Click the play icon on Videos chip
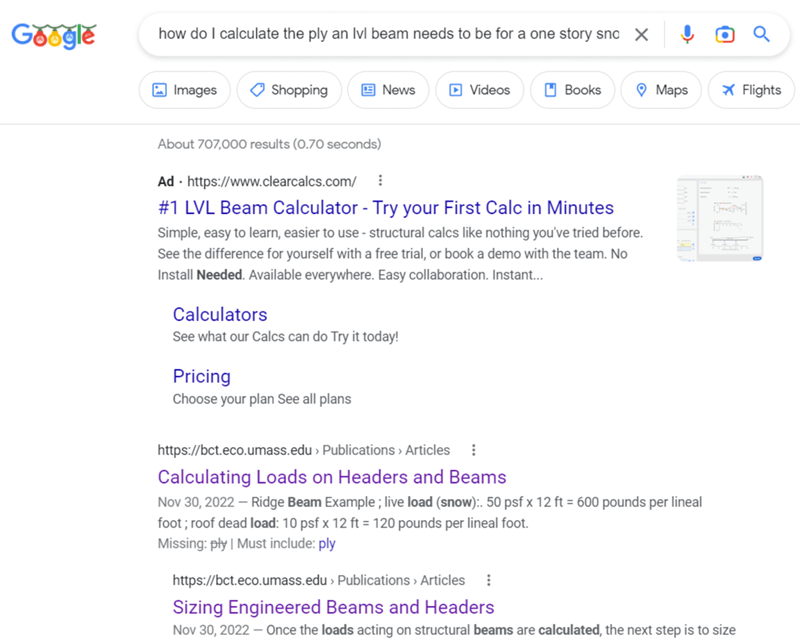The image size is (800, 644). pyautogui.click(x=455, y=90)
